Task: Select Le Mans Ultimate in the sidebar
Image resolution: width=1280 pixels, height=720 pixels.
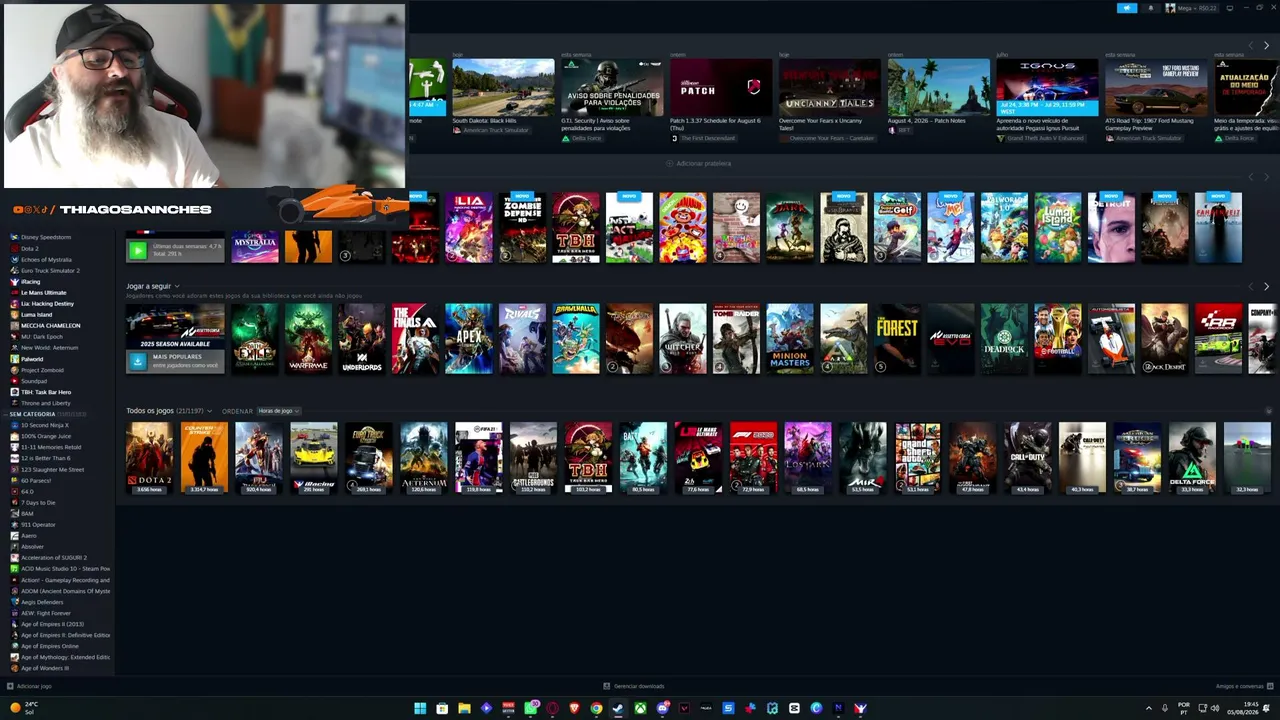Action: [x=43, y=293]
